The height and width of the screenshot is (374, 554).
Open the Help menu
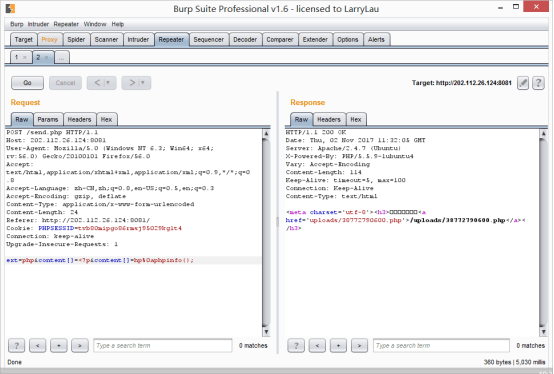[118, 24]
